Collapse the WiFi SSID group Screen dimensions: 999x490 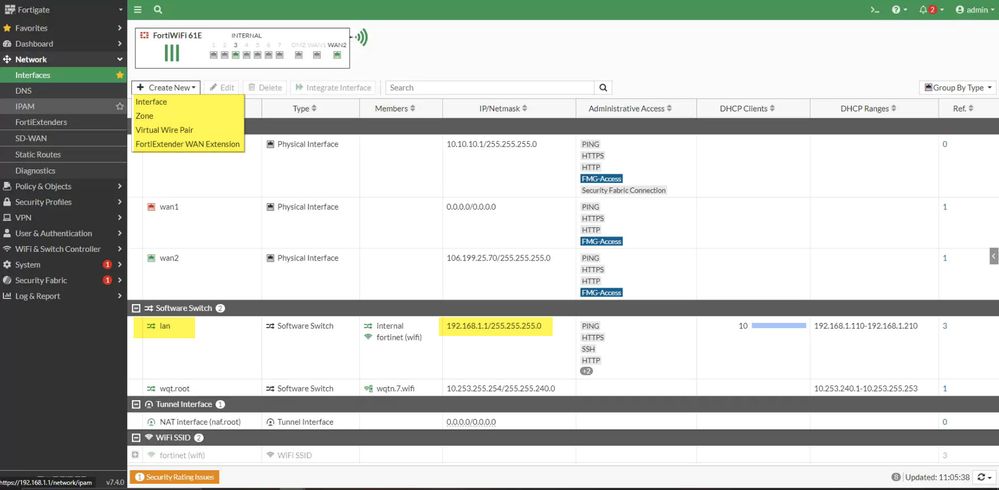pyautogui.click(x=136, y=438)
